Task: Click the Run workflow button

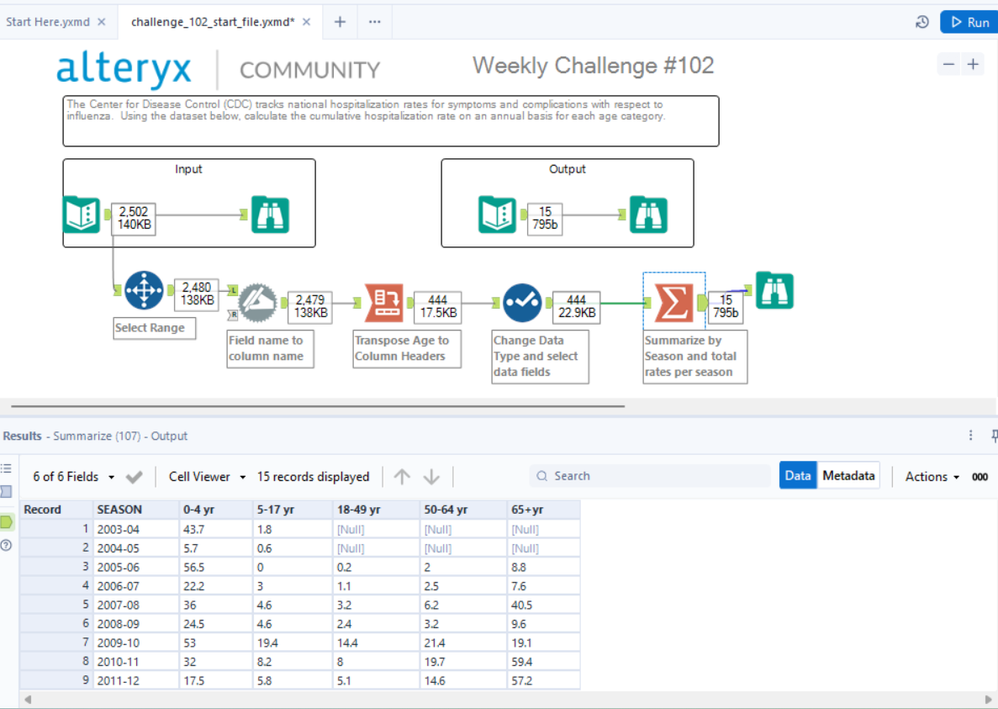Action: [969, 22]
